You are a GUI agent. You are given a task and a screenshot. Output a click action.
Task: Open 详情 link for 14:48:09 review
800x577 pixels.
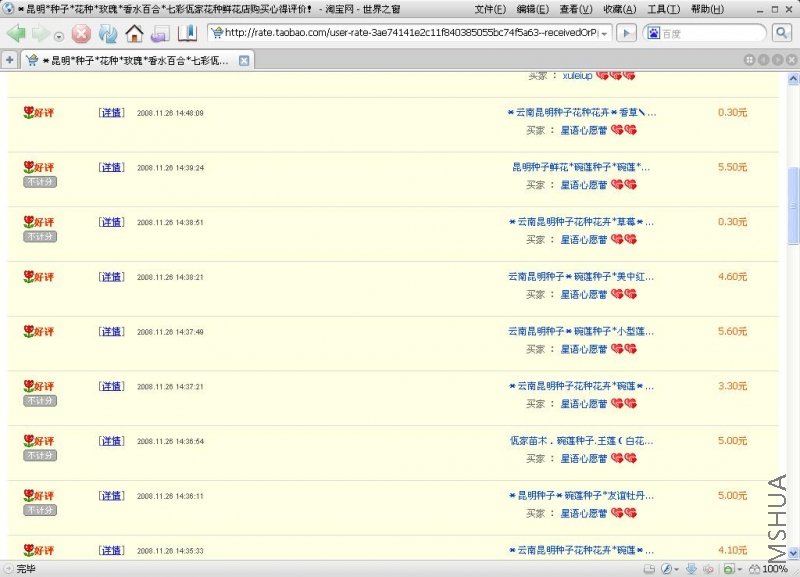111,113
